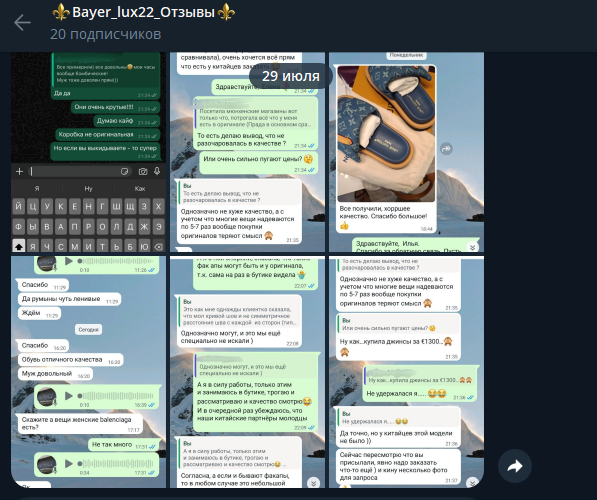Click the '29 июля' date badge

pyautogui.click(x=291, y=76)
